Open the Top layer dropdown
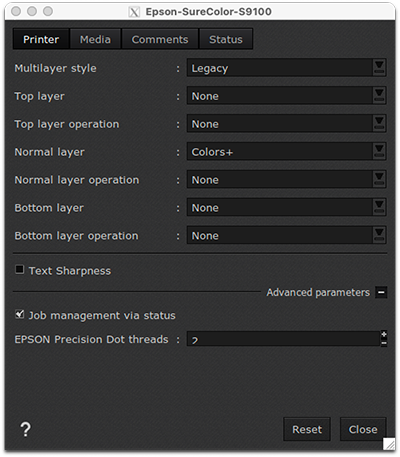Screen dimensions: 400x457 pyautogui.click(x=286, y=96)
